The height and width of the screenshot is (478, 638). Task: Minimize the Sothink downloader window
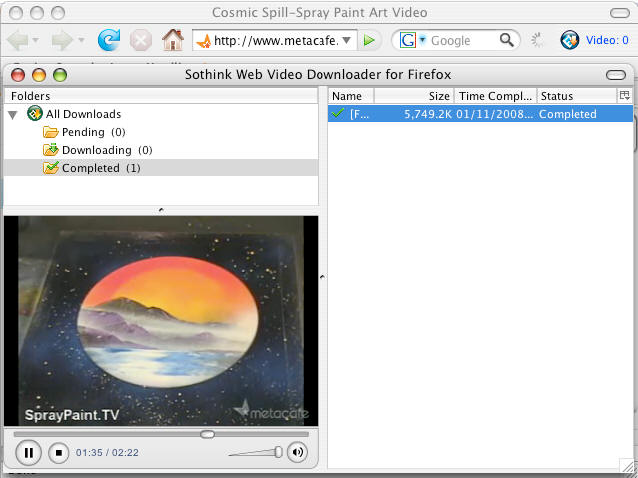(x=39, y=75)
